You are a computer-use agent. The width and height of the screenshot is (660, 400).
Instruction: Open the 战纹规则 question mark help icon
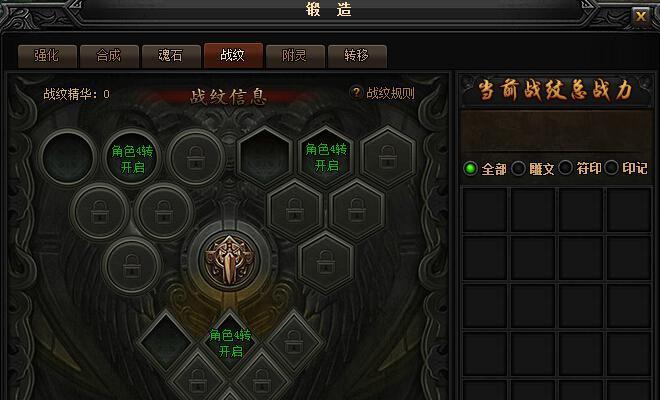pos(356,92)
